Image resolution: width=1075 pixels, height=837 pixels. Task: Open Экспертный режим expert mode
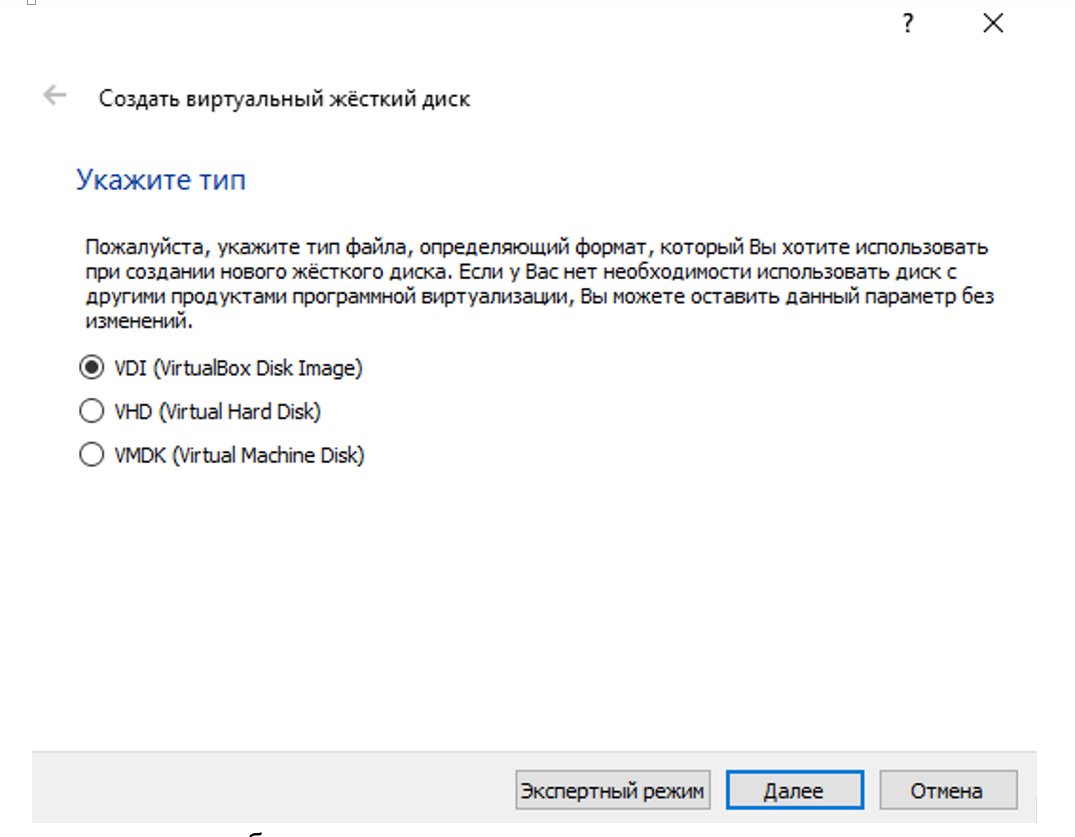pos(612,790)
